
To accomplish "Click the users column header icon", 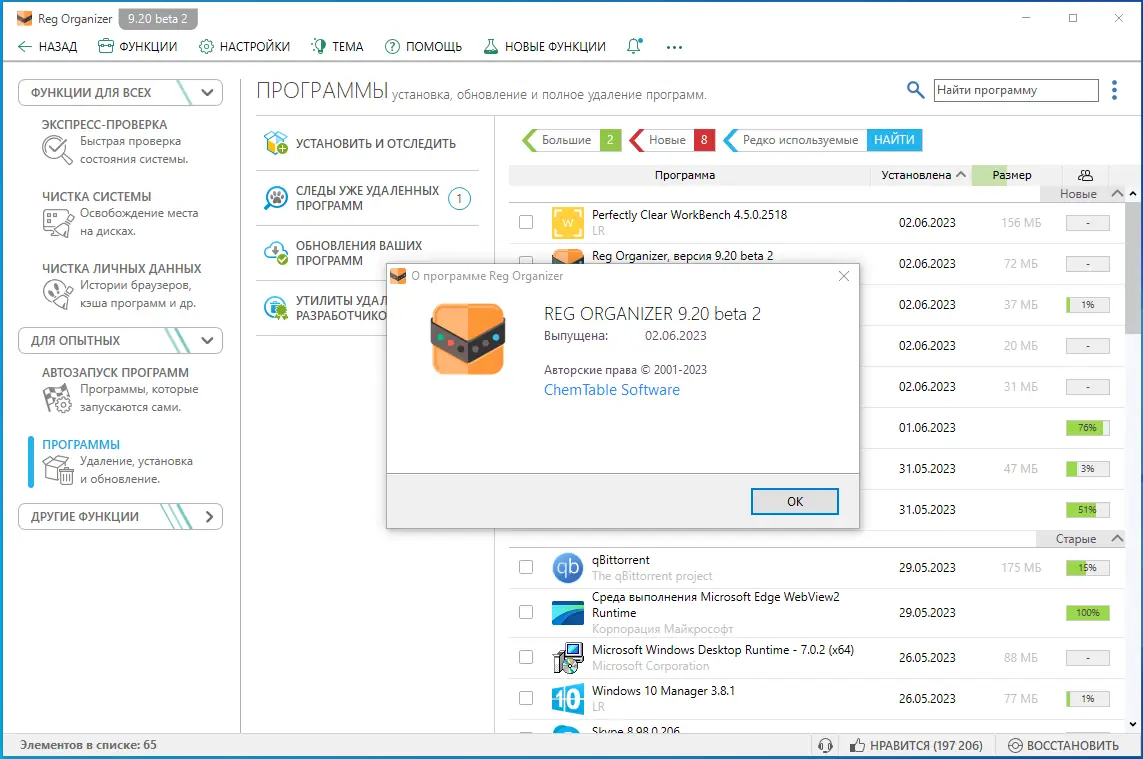I will click(x=1085, y=175).
